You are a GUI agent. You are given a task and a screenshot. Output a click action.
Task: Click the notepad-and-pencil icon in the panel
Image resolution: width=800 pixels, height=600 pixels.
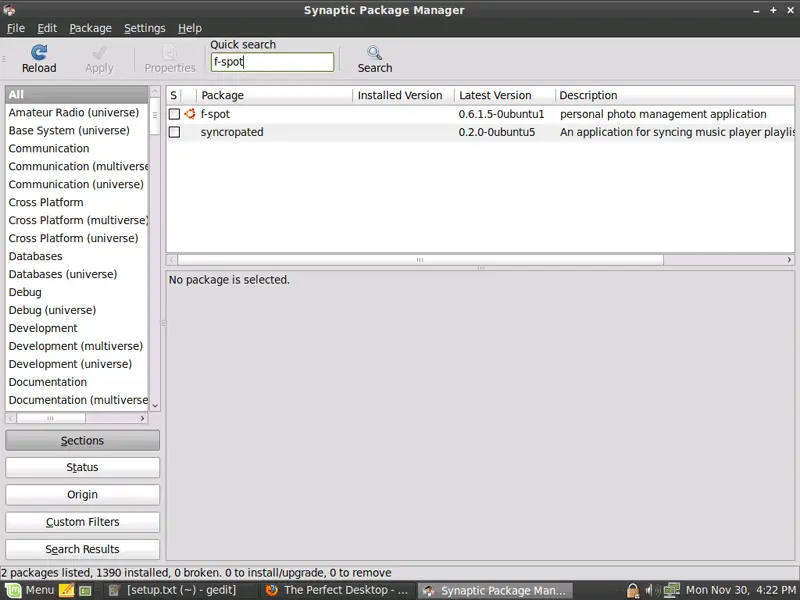tap(66, 590)
